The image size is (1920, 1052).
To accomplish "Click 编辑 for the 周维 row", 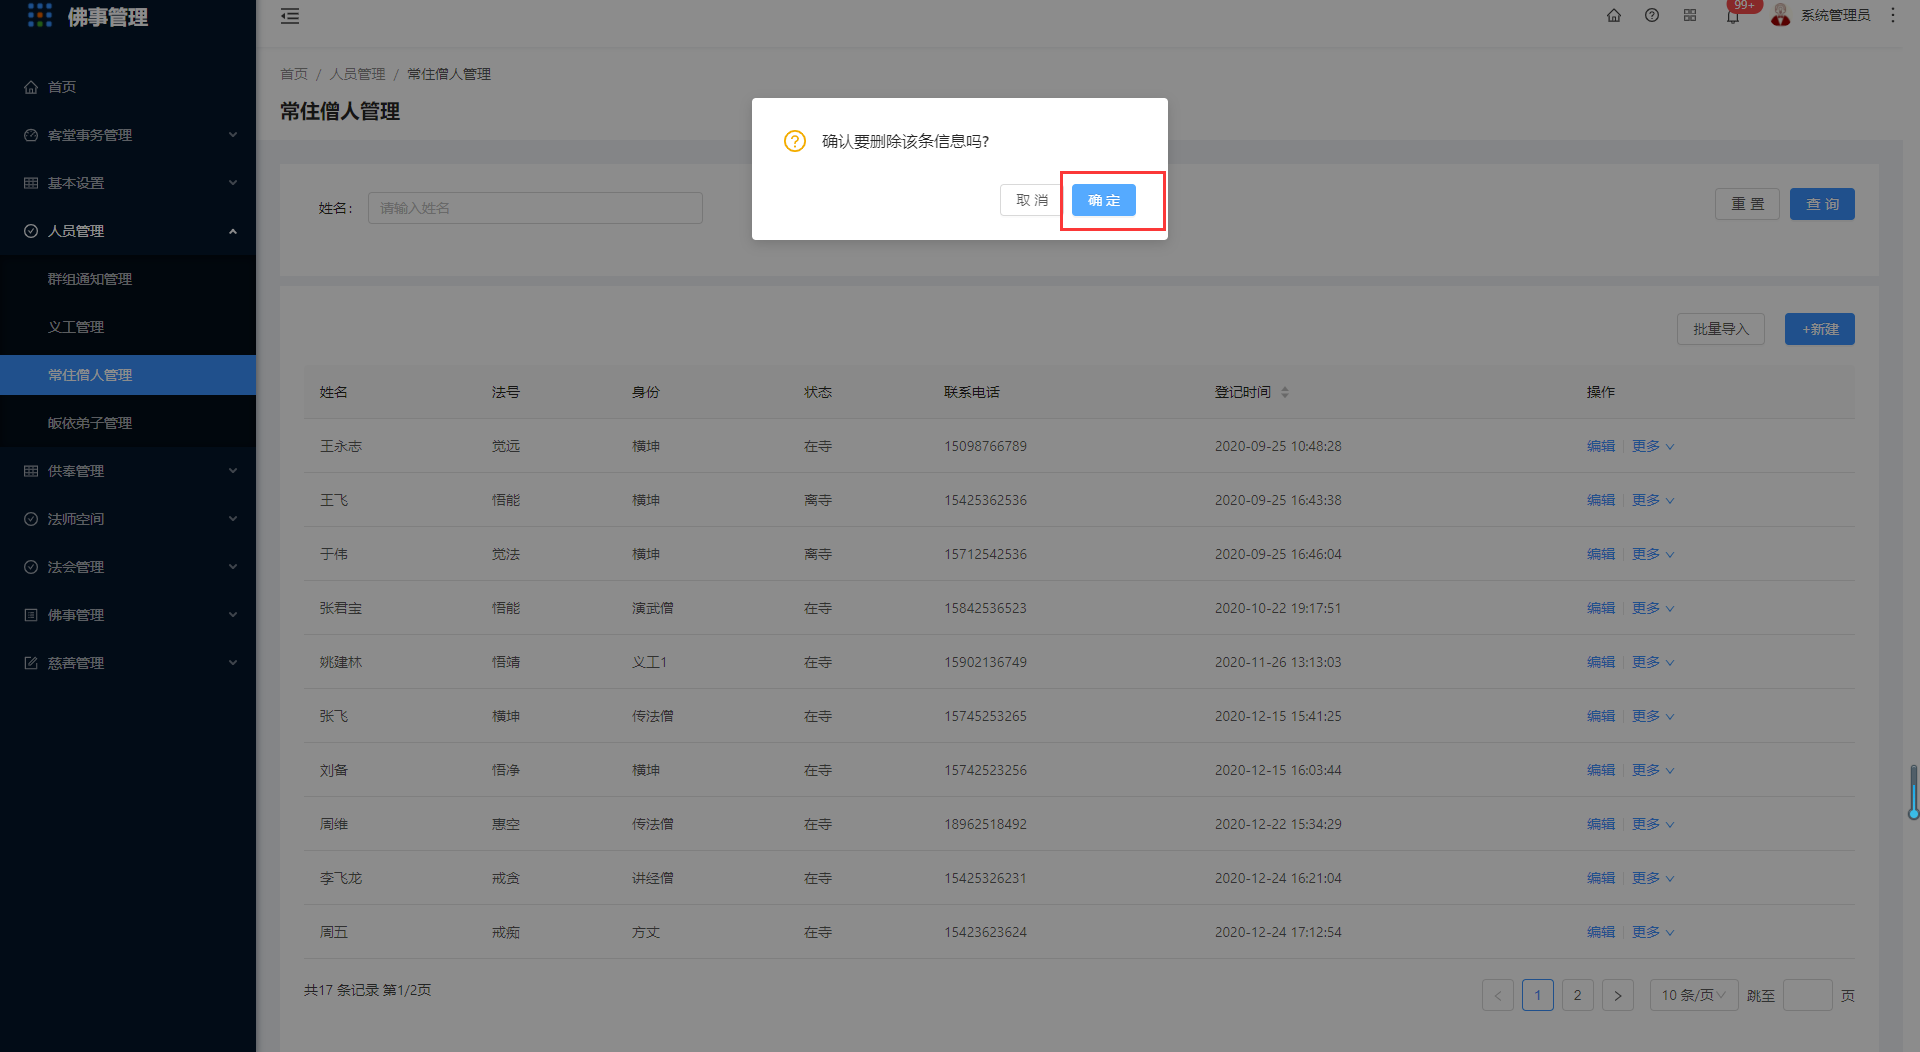I will click(x=1601, y=824).
